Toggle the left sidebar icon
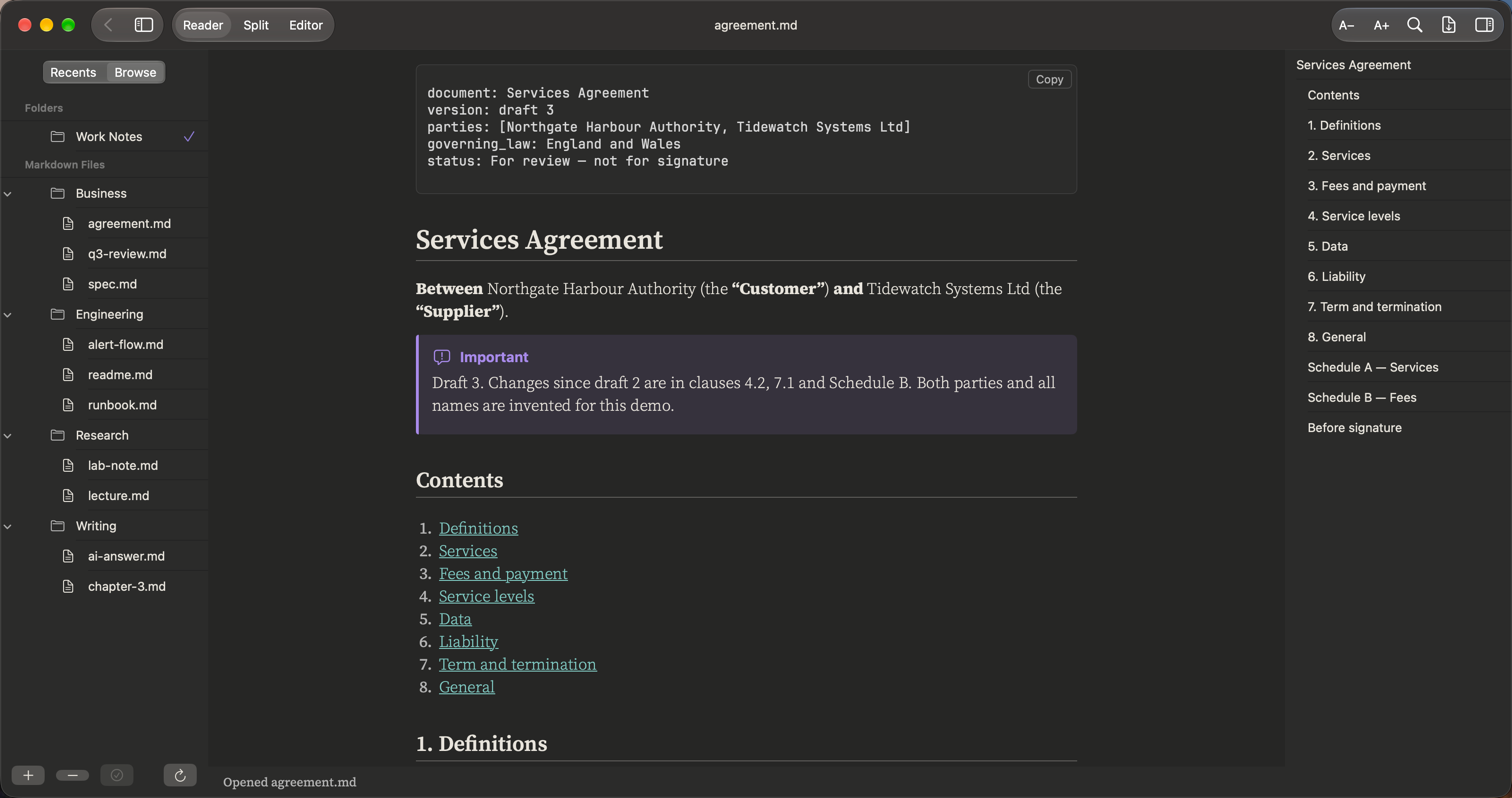 click(x=144, y=25)
